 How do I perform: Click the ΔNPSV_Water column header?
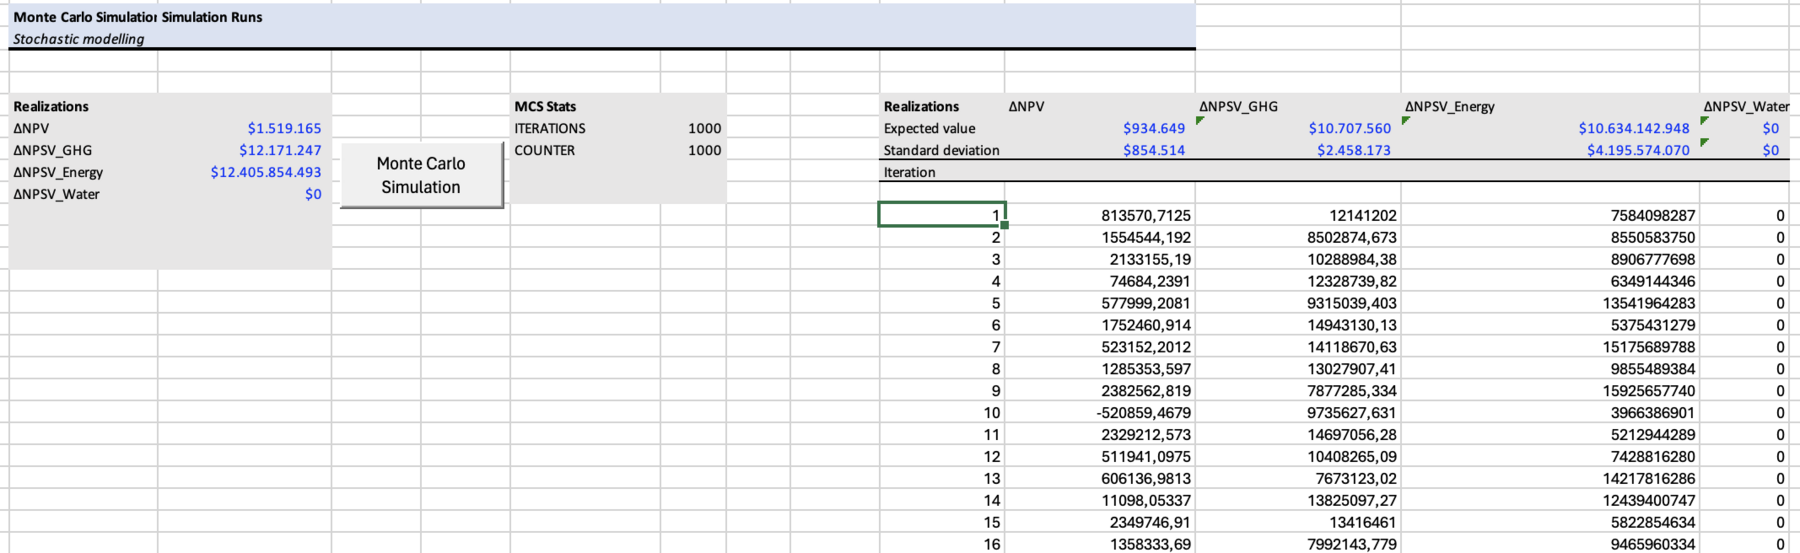point(1746,106)
